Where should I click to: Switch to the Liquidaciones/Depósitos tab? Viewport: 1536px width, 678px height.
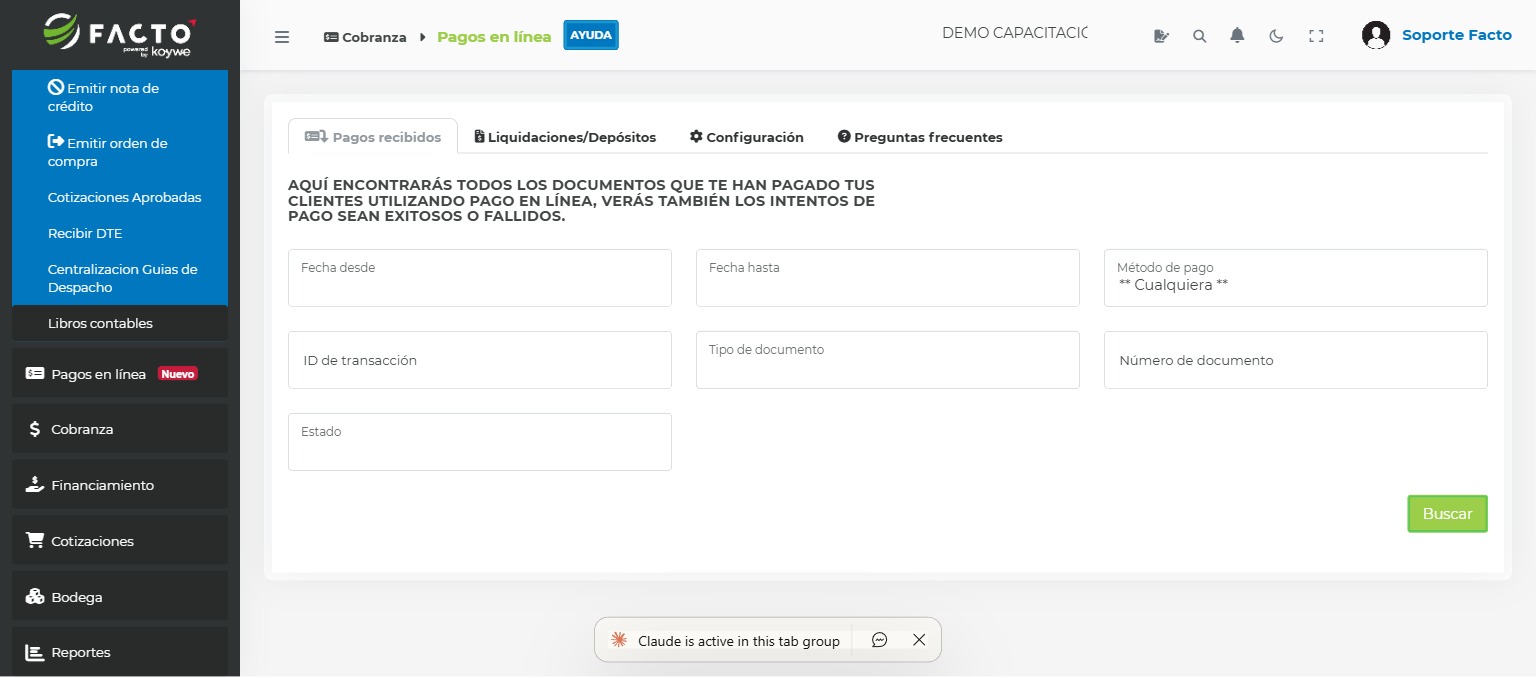566,136
